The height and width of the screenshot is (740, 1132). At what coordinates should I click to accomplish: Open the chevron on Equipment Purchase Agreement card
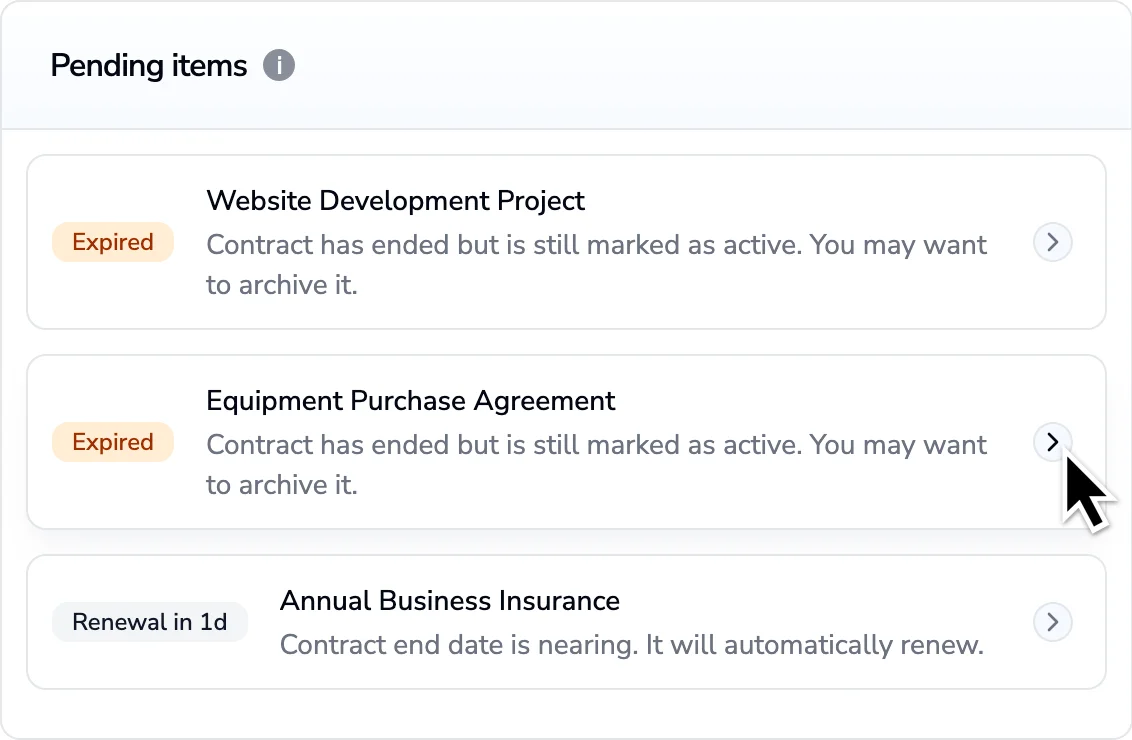click(x=1052, y=442)
